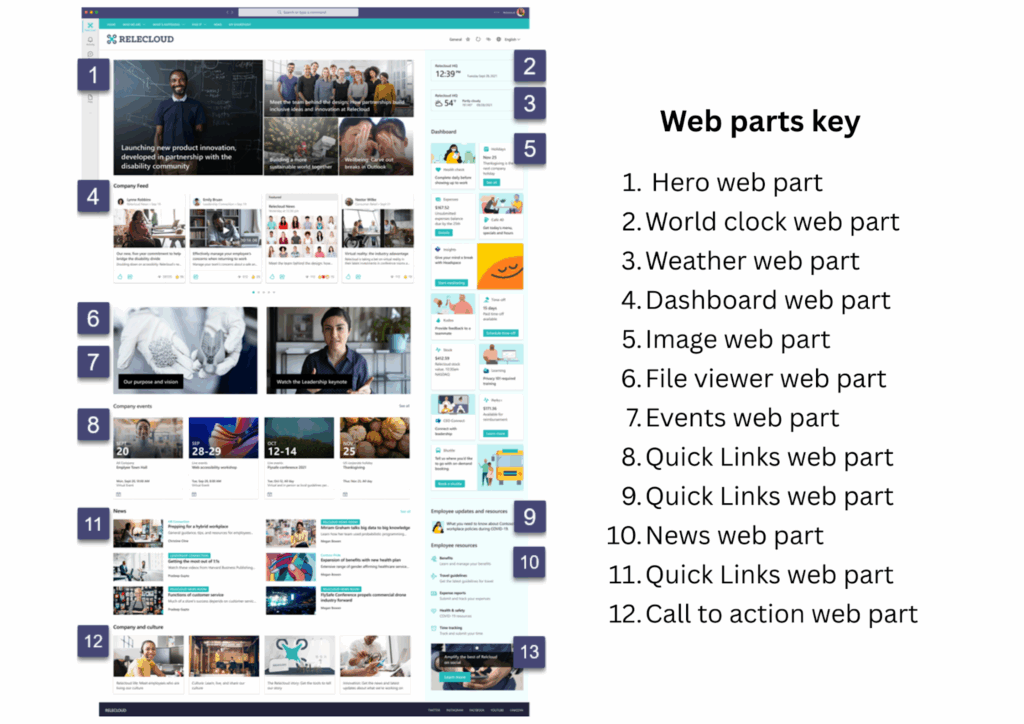The width and height of the screenshot is (1024, 724).
Task: Expand the Who We Are menu
Action: [133, 24]
